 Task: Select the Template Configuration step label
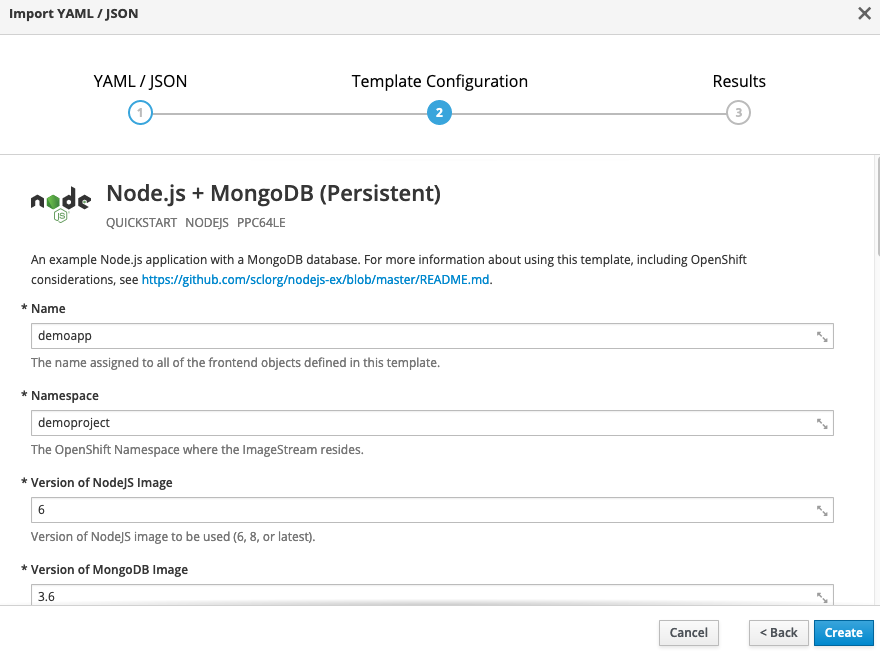click(x=439, y=81)
